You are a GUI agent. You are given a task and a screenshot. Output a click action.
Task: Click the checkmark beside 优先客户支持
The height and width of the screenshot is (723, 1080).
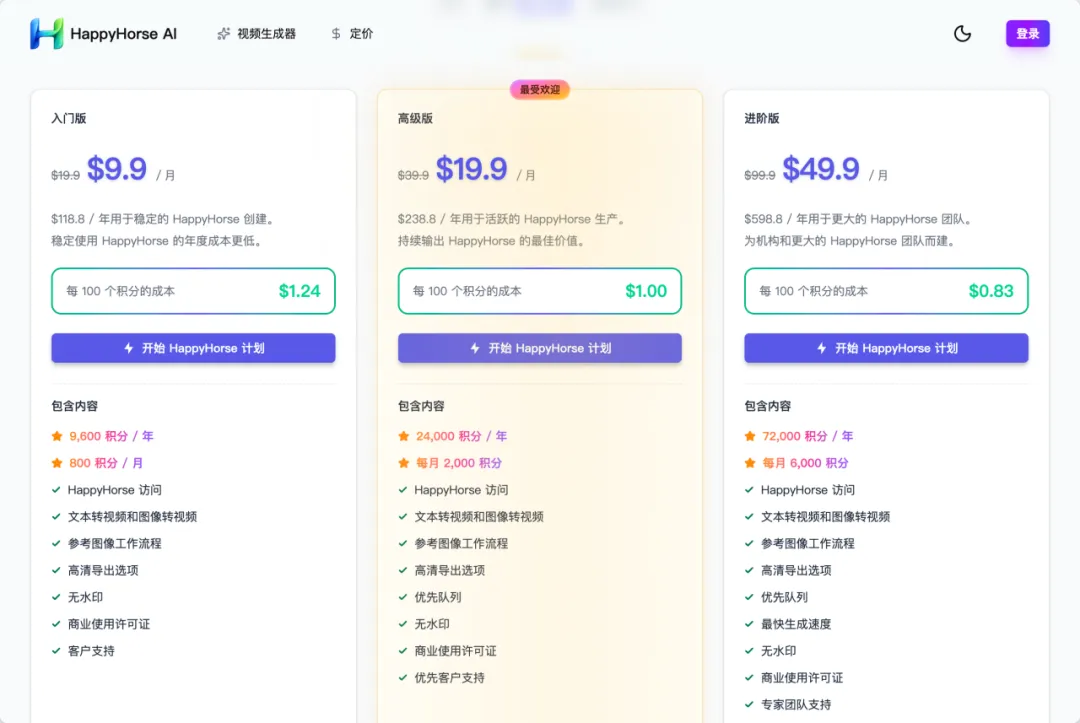click(403, 678)
